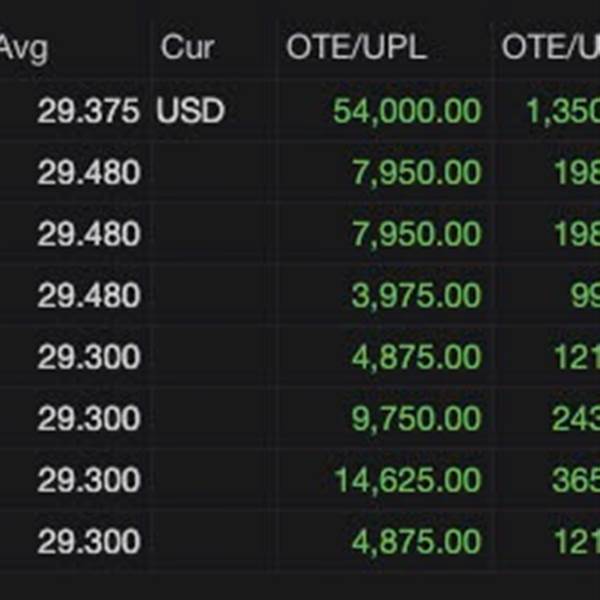Click the Avg column header
The width and height of the screenshot is (600, 600).
point(24,49)
